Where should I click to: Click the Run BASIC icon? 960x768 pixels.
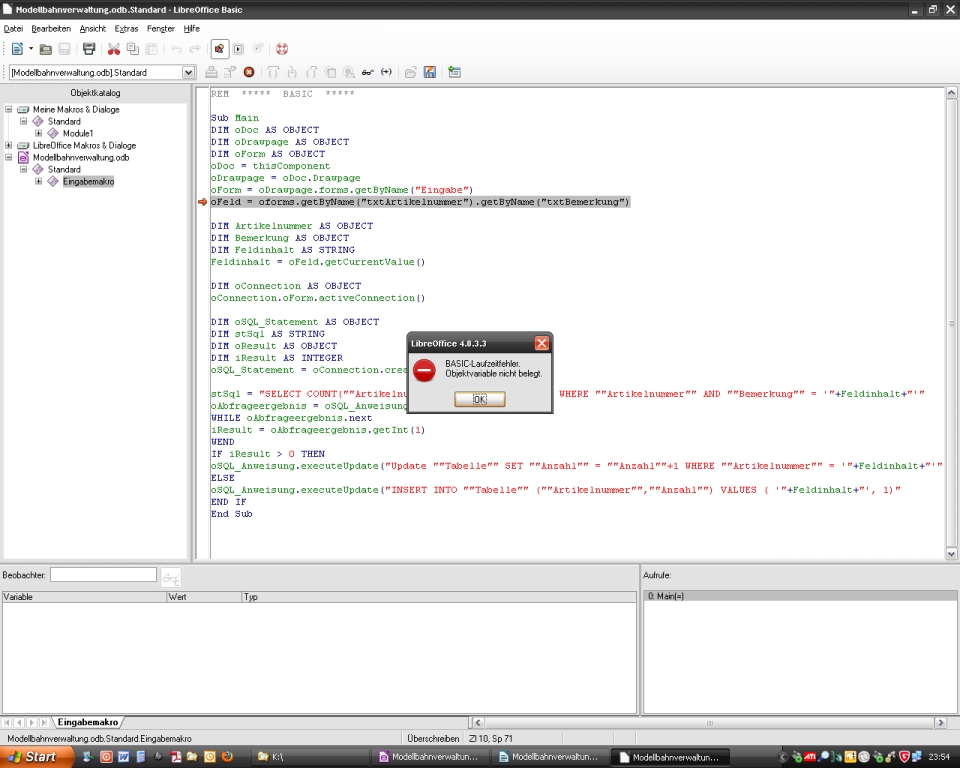[x=230, y=72]
